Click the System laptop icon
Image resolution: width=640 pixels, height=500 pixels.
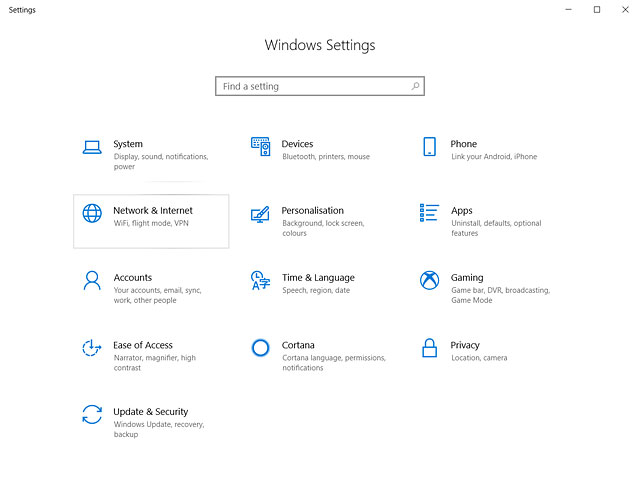click(92, 147)
